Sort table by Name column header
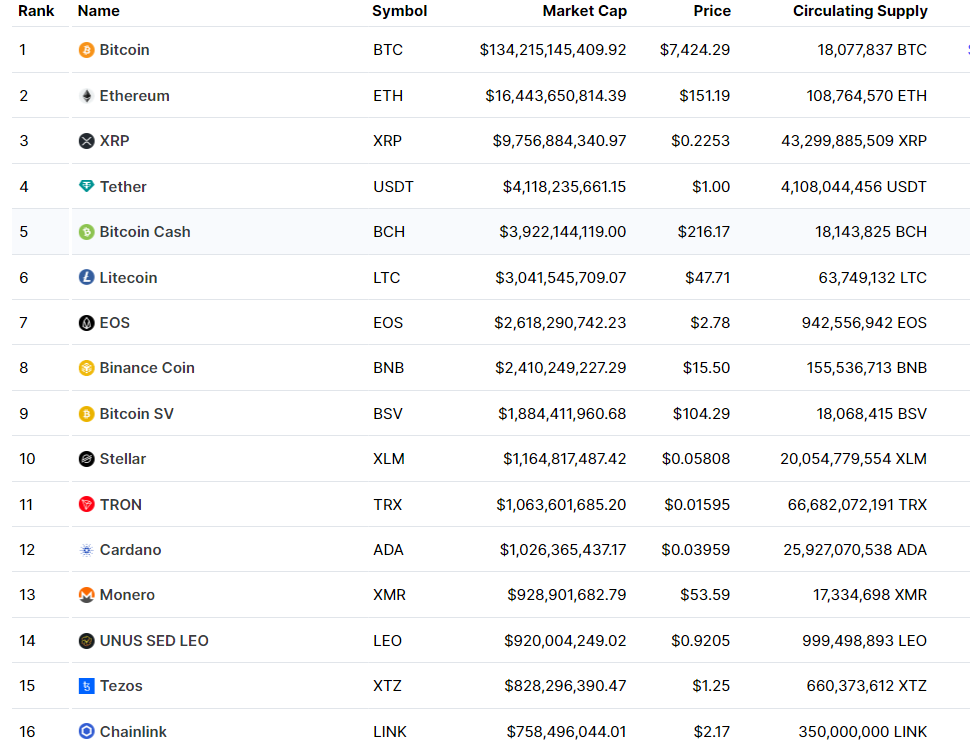970x747 pixels. point(99,11)
